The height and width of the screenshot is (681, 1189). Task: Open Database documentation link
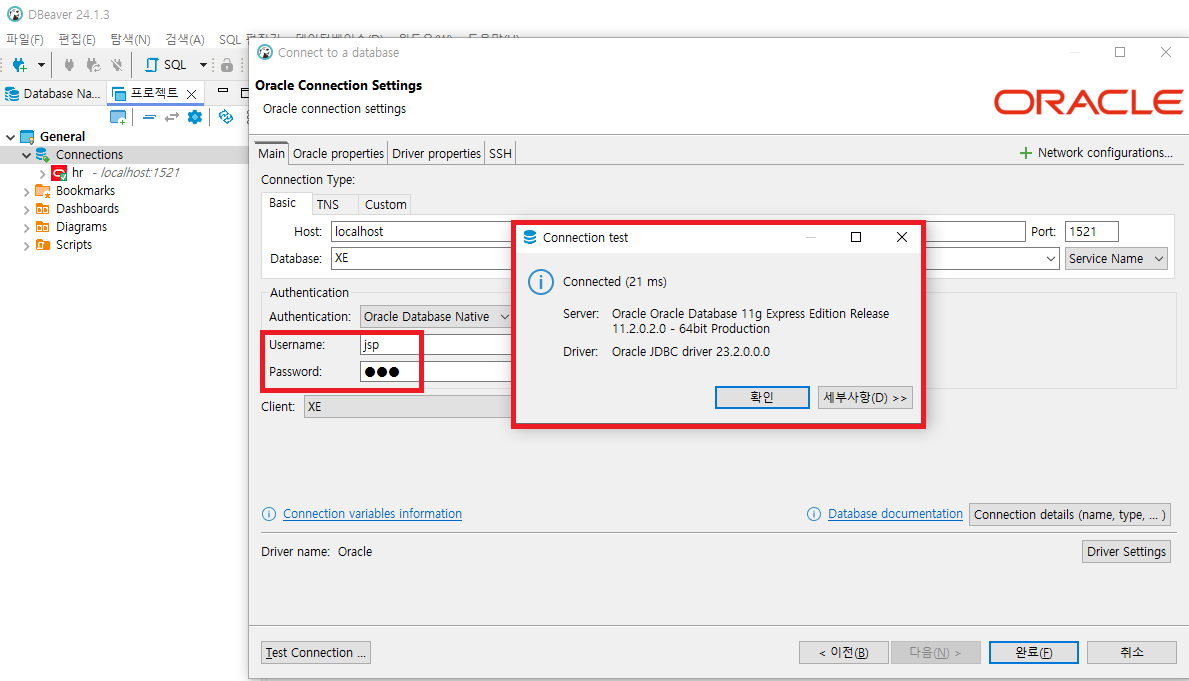tap(895, 514)
